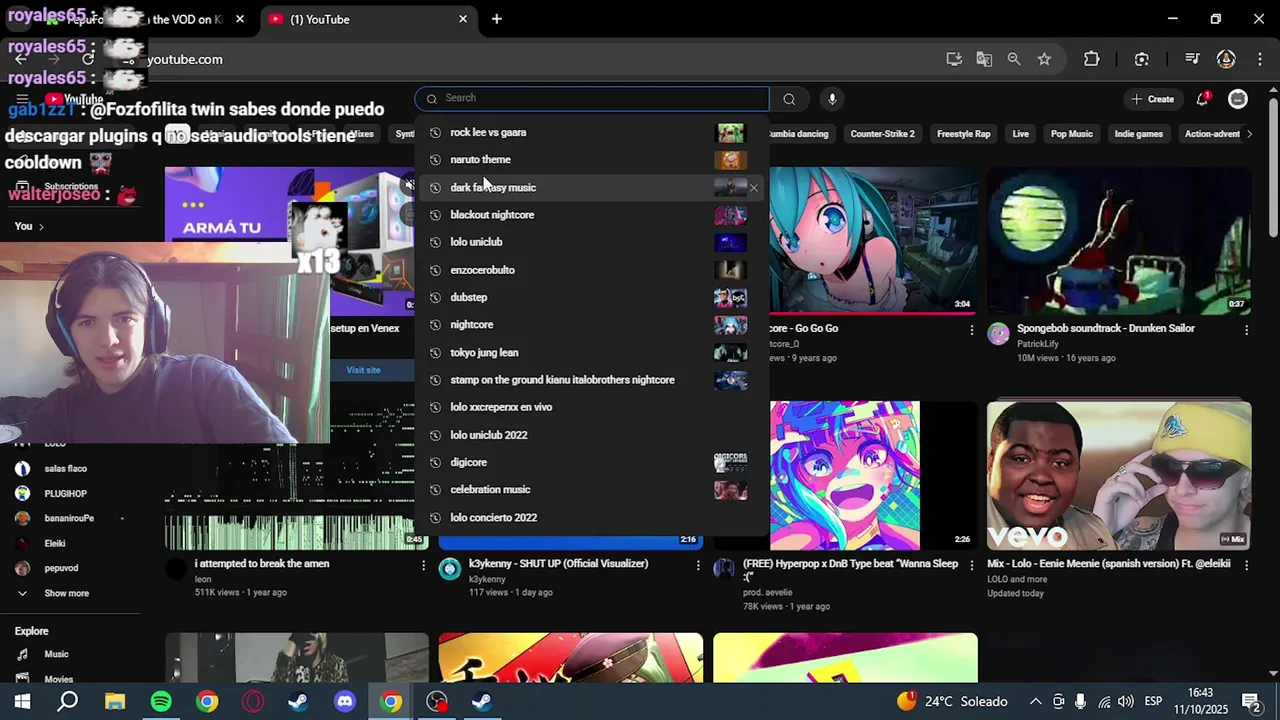Open Spongebob Drunken Sailor video thumbnail

[x=1118, y=240]
